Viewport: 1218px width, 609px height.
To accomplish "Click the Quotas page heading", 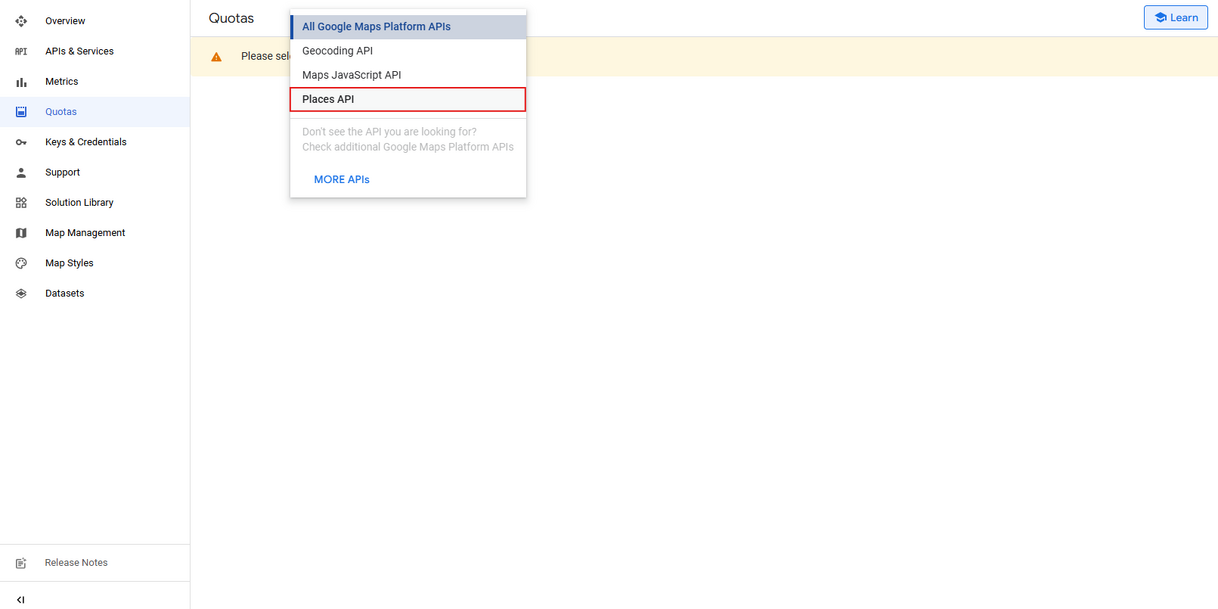I will 231,18.
